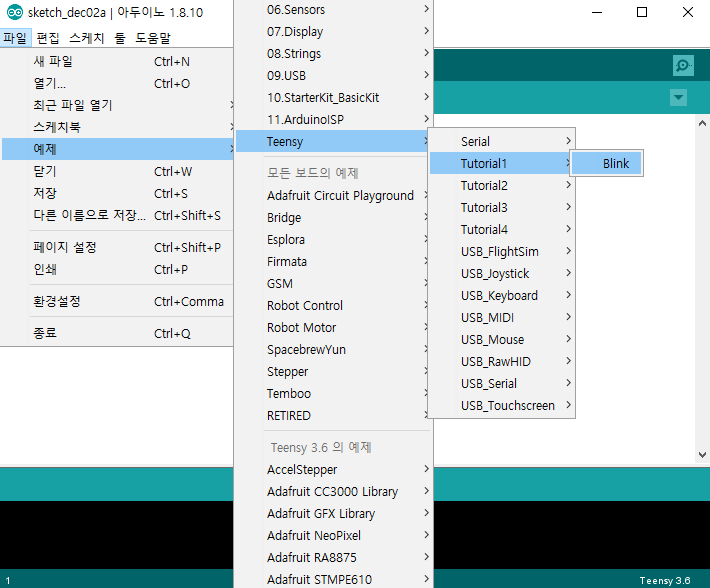Click 저장 menu item
This screenshot has width=710, height=588.
(118, 193)
